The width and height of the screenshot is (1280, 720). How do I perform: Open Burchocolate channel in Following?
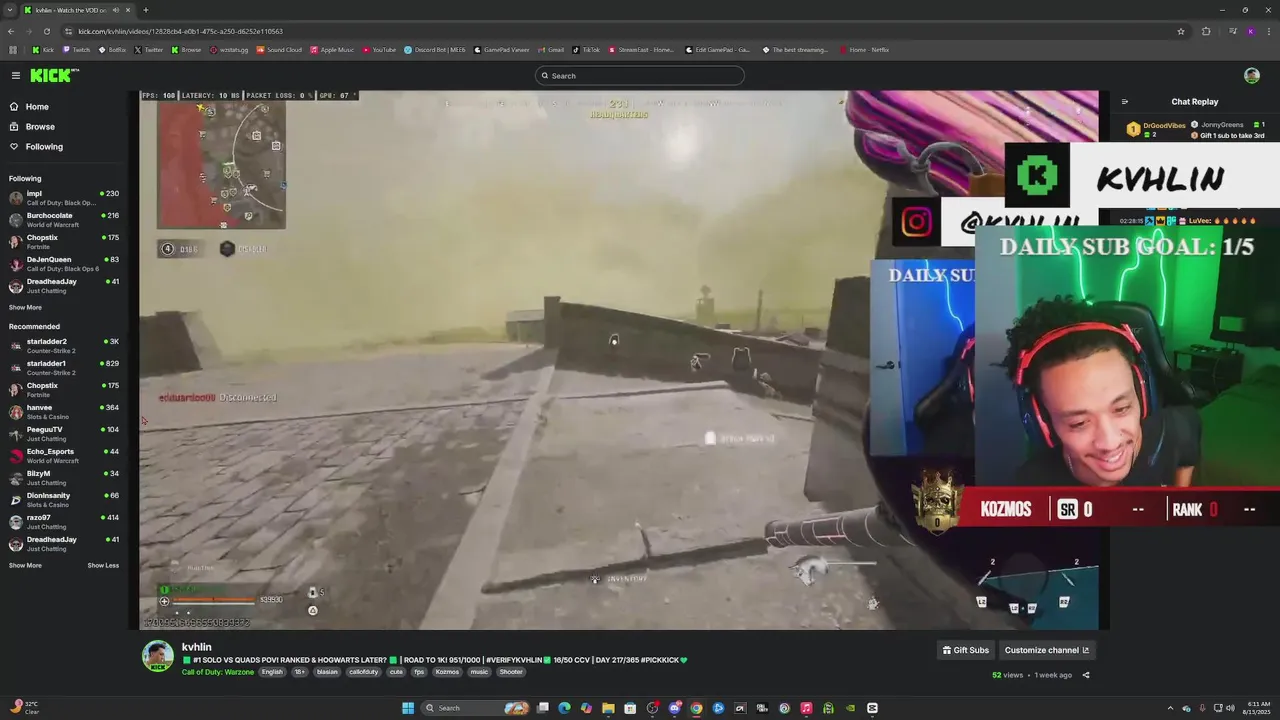point(64,220)
